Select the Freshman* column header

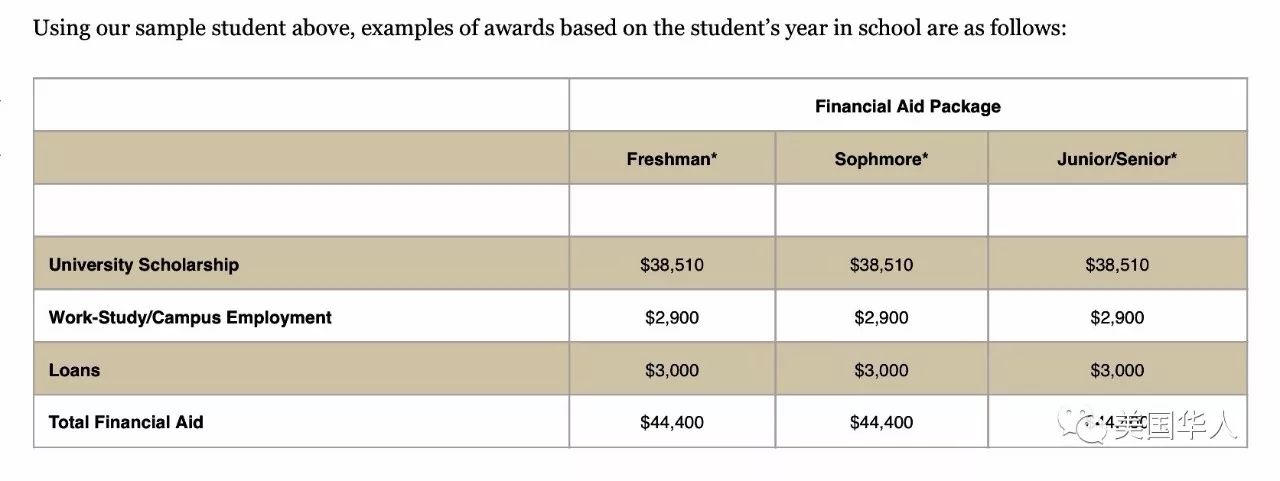tap(672, 158)
